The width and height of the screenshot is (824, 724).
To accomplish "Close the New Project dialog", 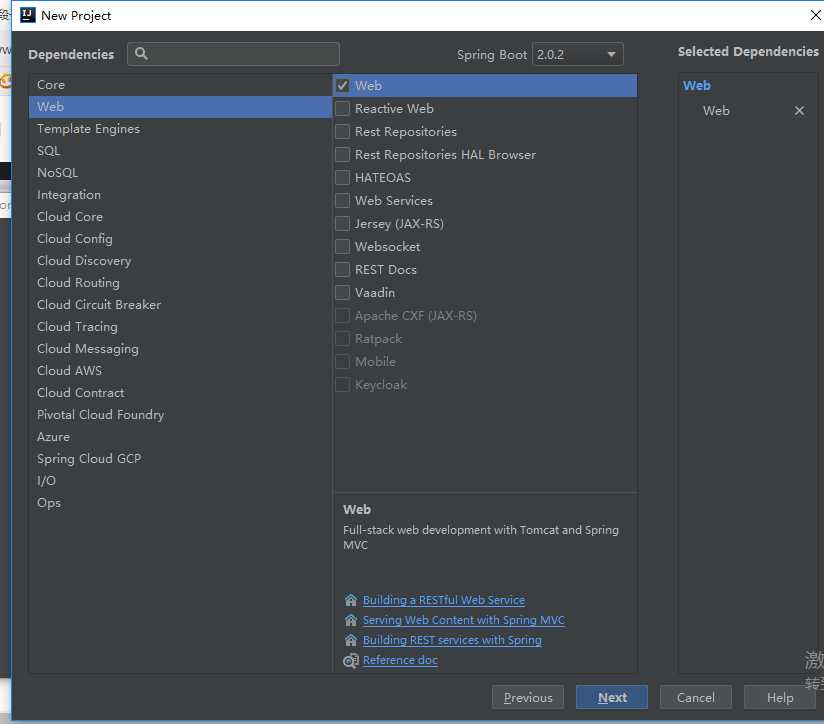I will [815, 15].
